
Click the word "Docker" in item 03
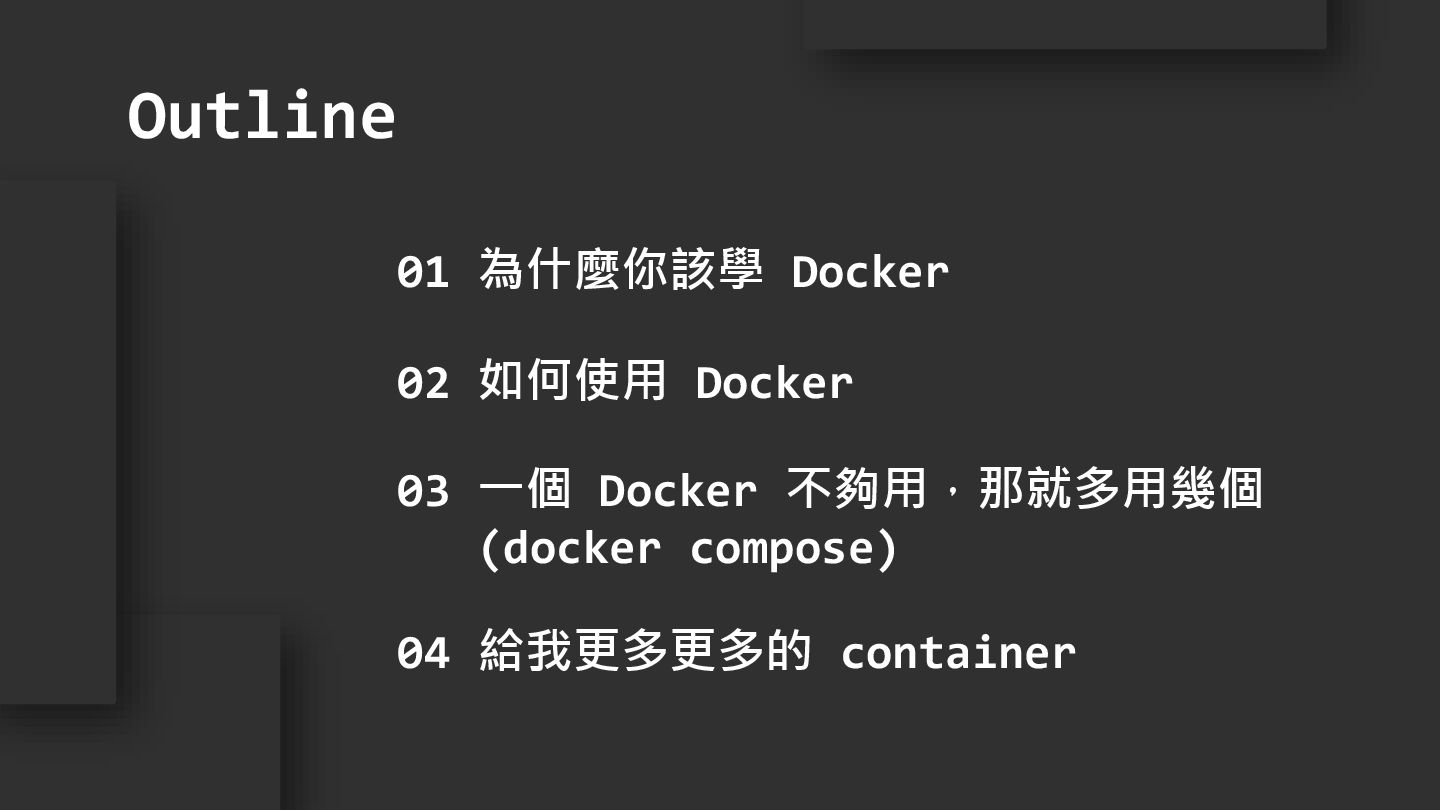click(677, 491)
